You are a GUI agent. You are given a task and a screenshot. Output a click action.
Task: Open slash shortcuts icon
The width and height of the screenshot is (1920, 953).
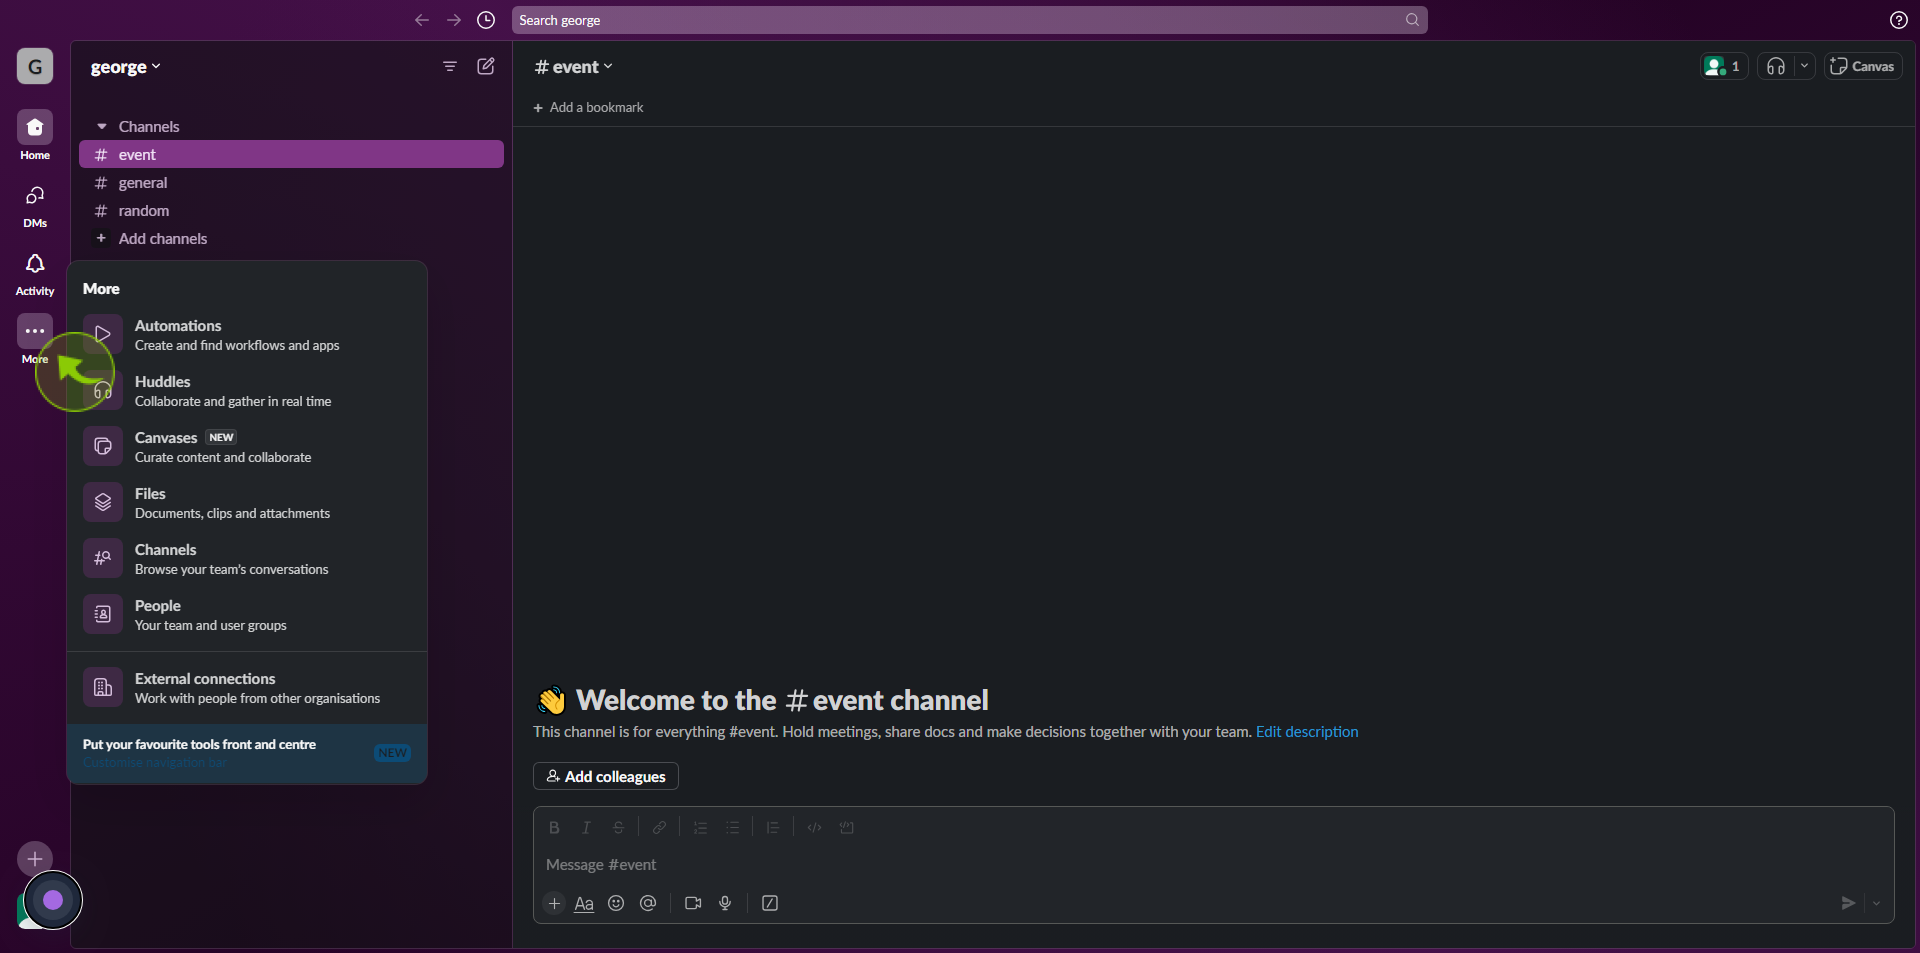pos(770,903)
